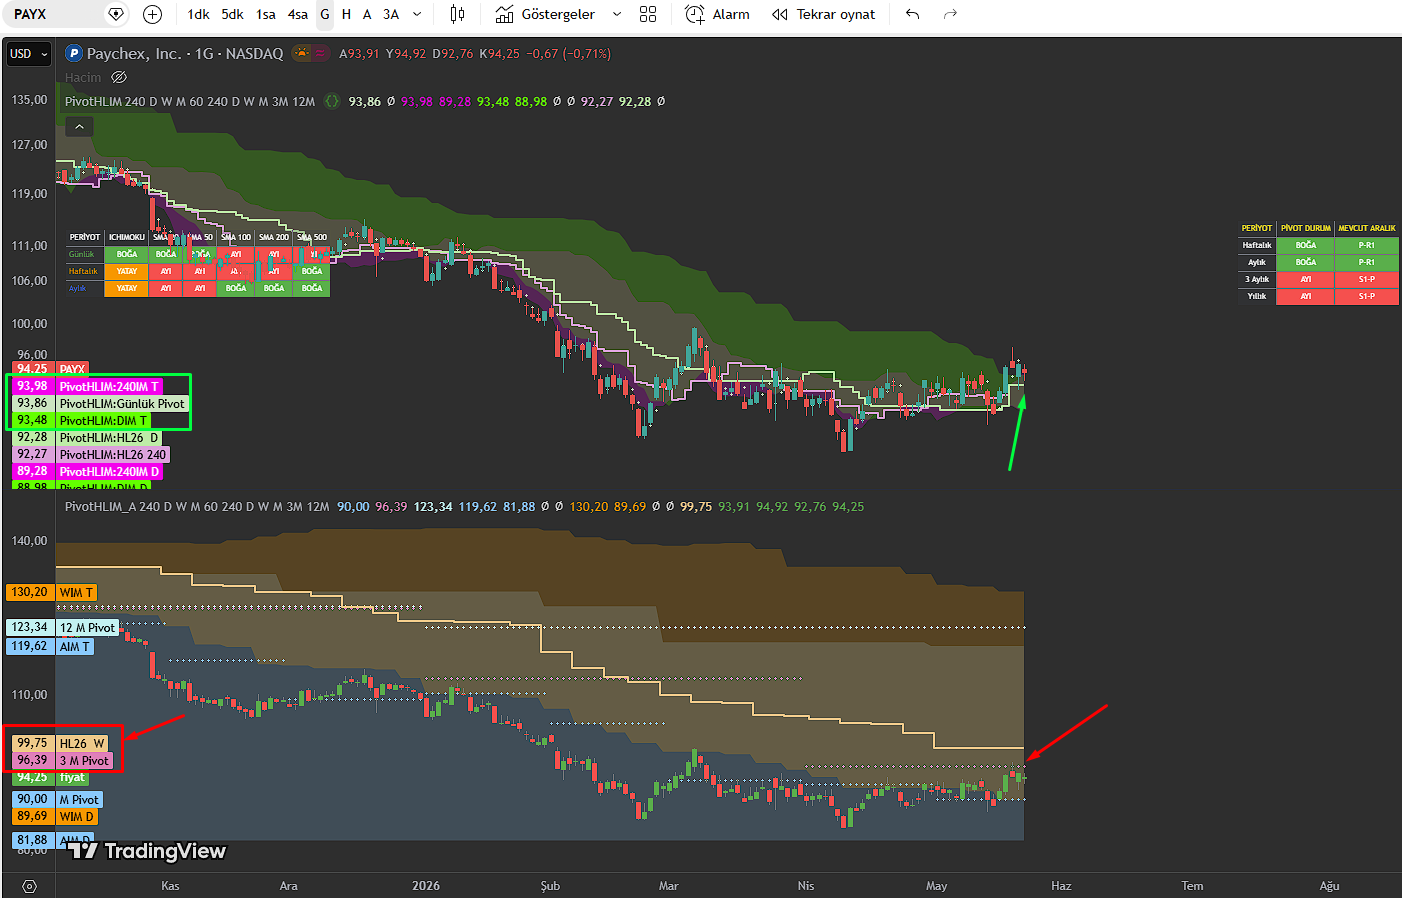Open the USD currency dropdown
This screenshot has height=898, width=1402.
[x=28, y=54]
